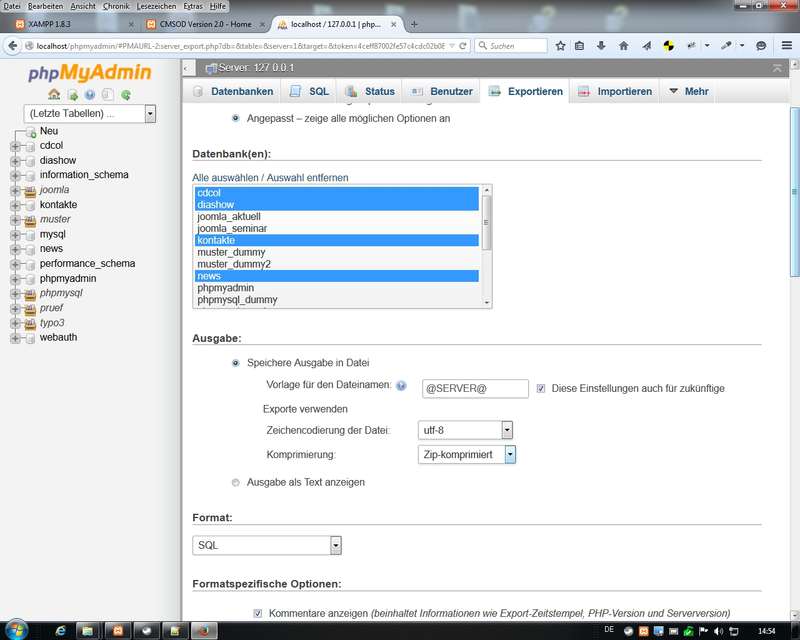The height and width of the screenshot is (640, 800).
Task: Open the Firefox downloads arrow icon
Action: point(602,45)
